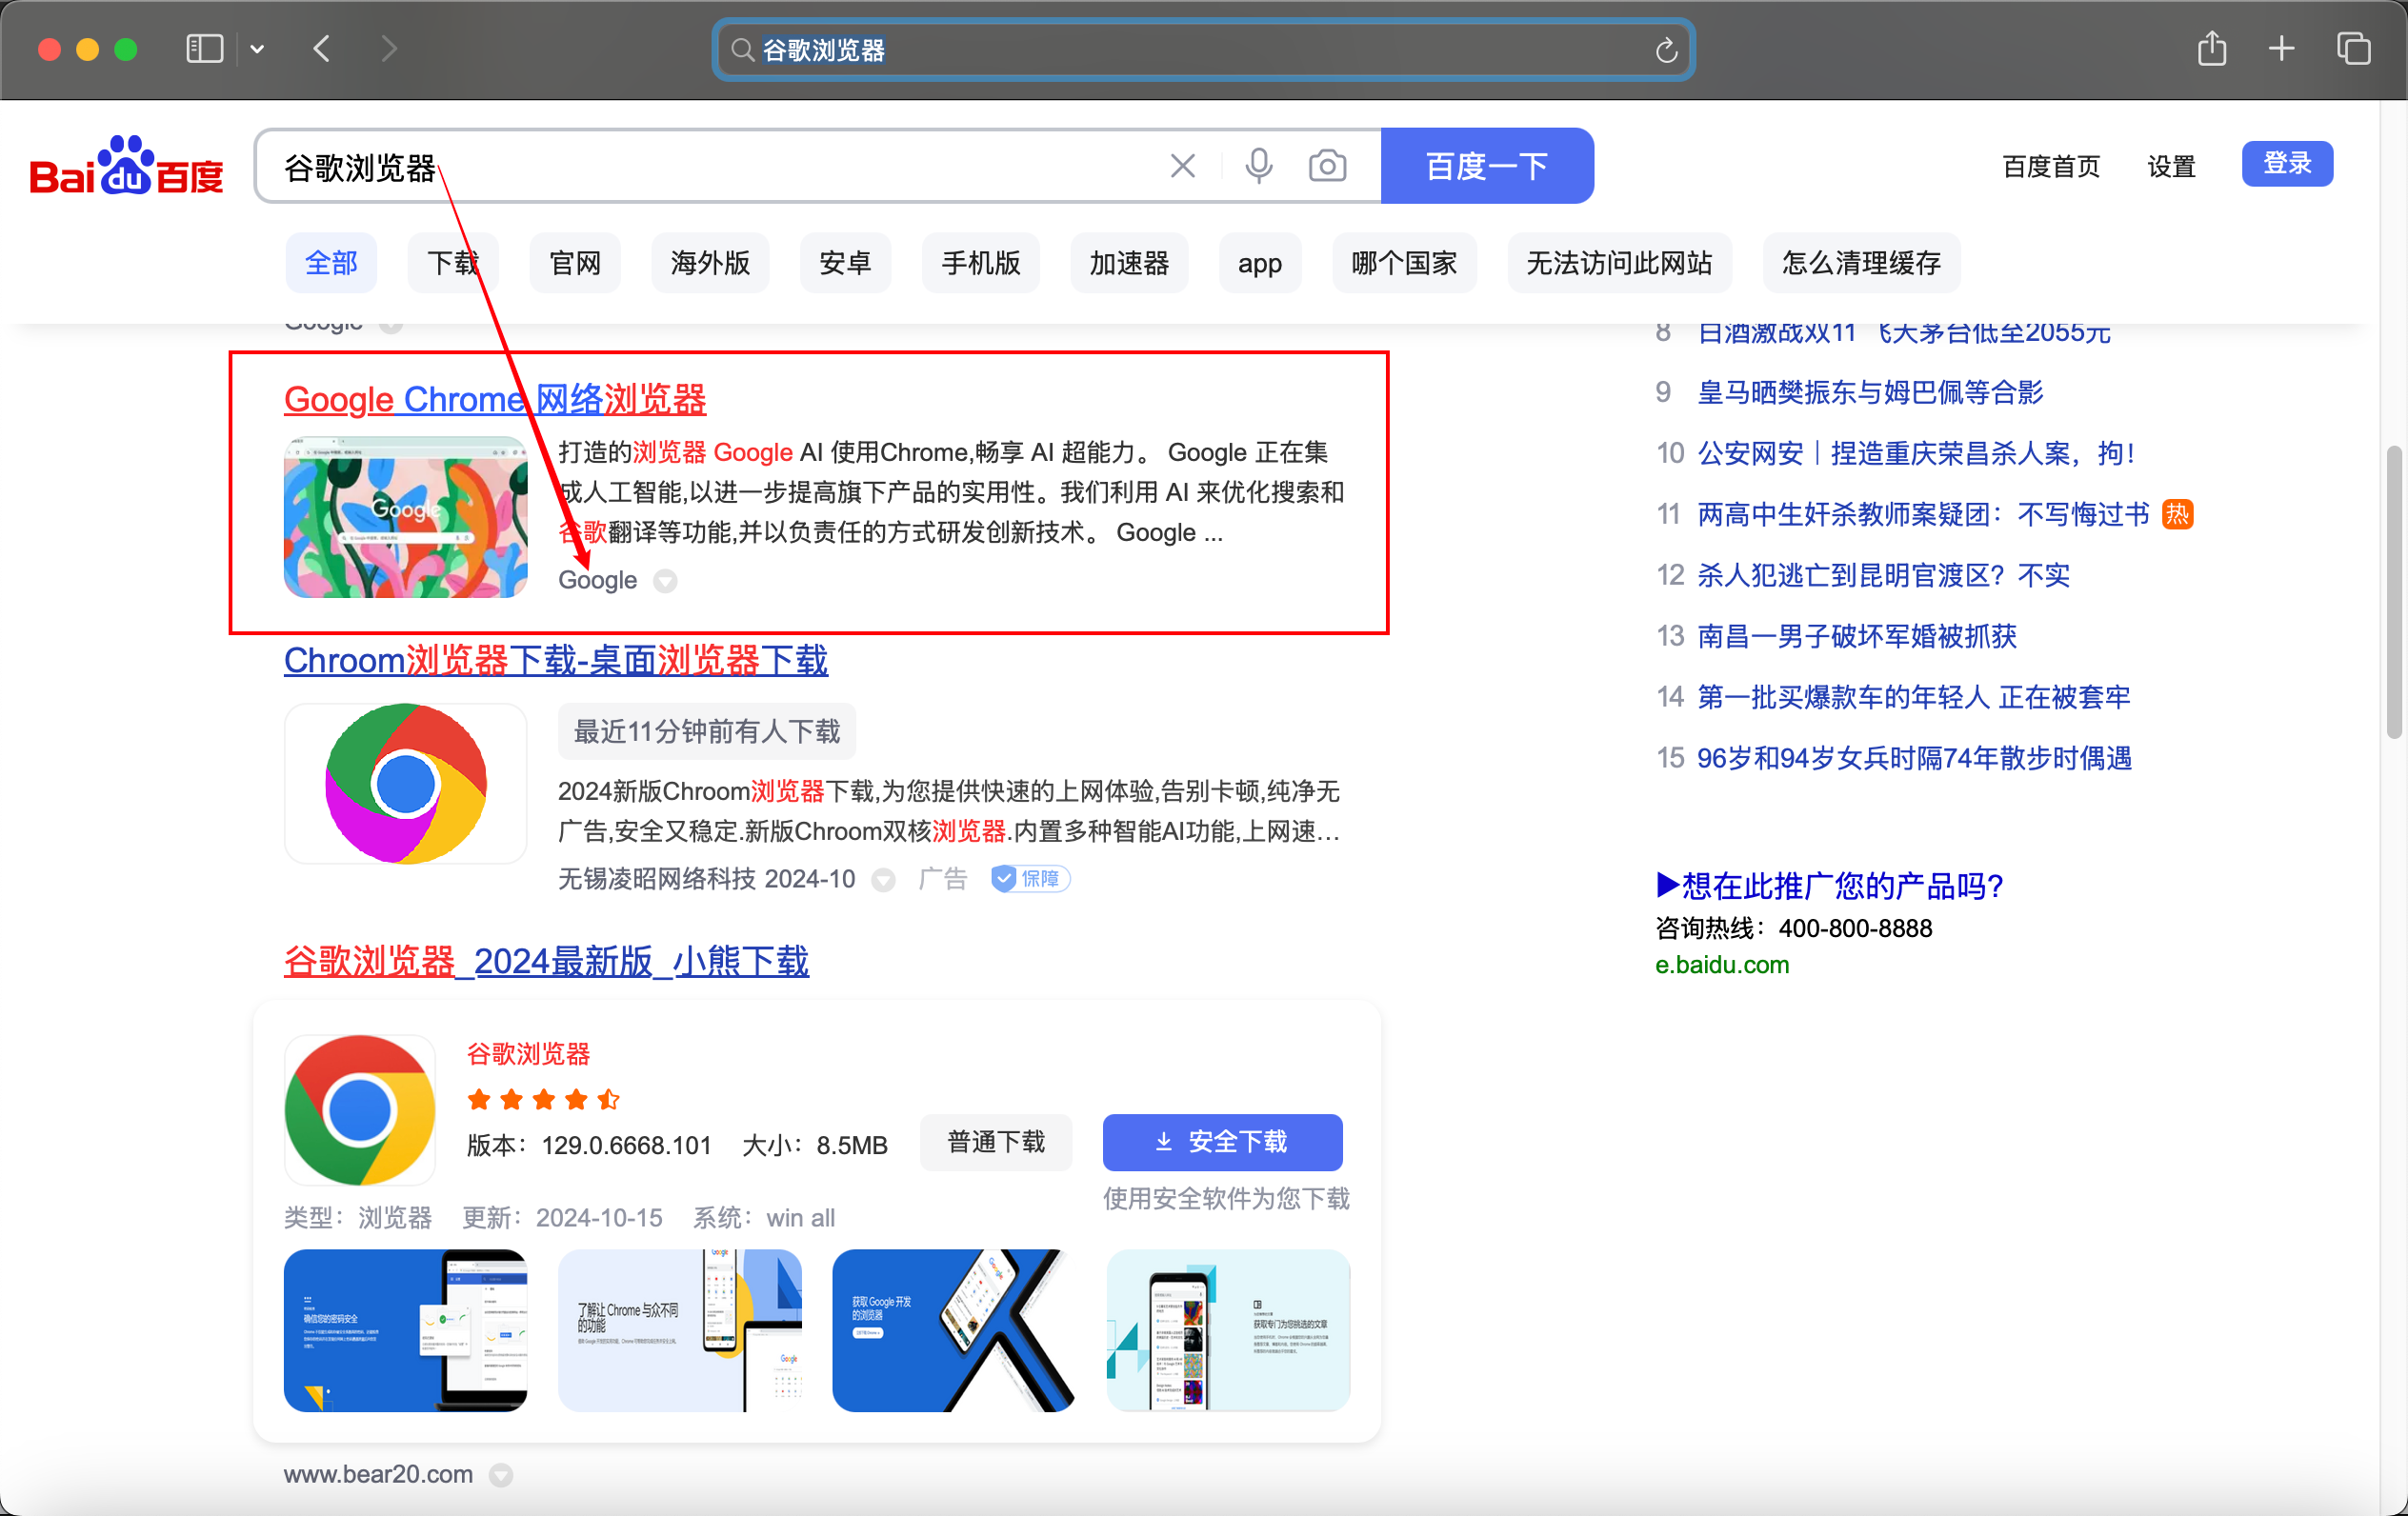Reload the page from the address bar
2408x1516 pixels.
pos(1665,50)
